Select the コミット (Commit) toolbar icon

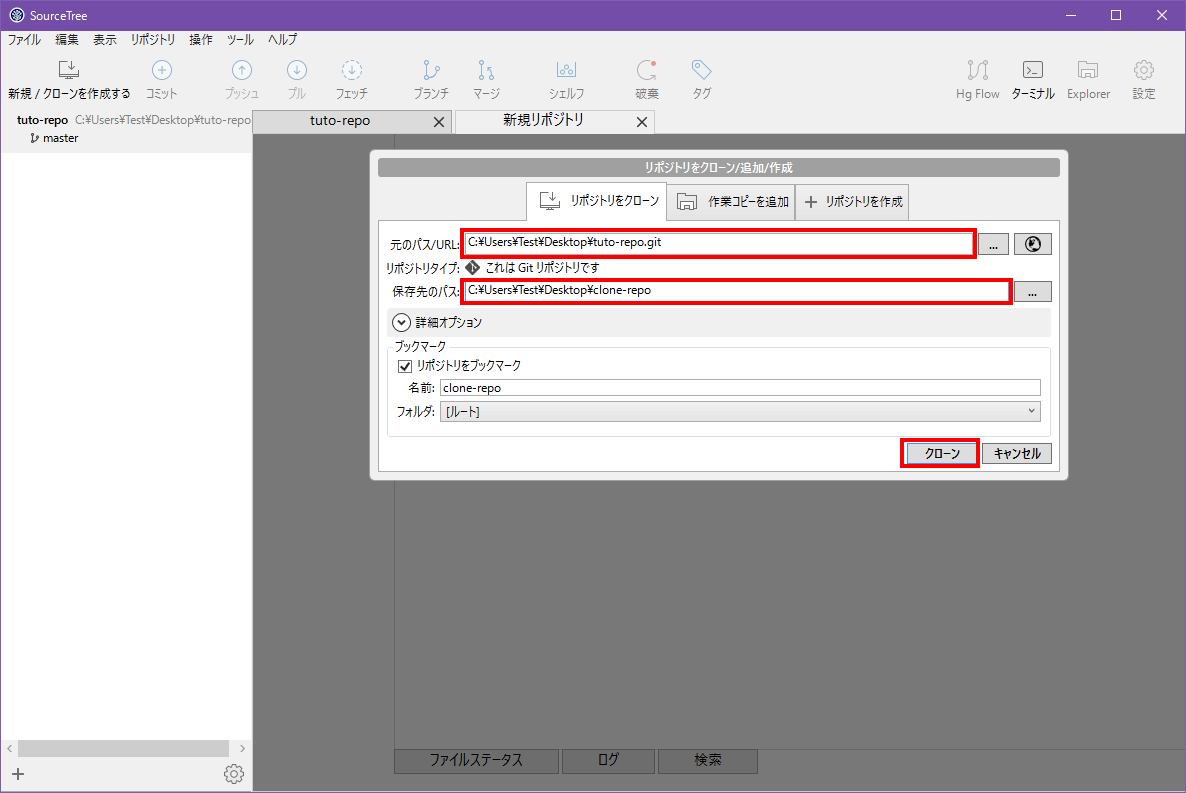(161, 78)
